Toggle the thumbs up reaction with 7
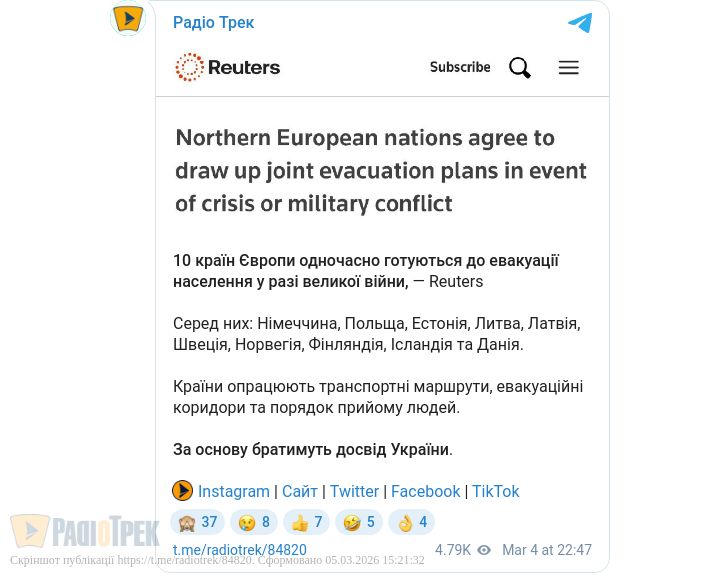This screenshot has height=578, width=720. 307,522
